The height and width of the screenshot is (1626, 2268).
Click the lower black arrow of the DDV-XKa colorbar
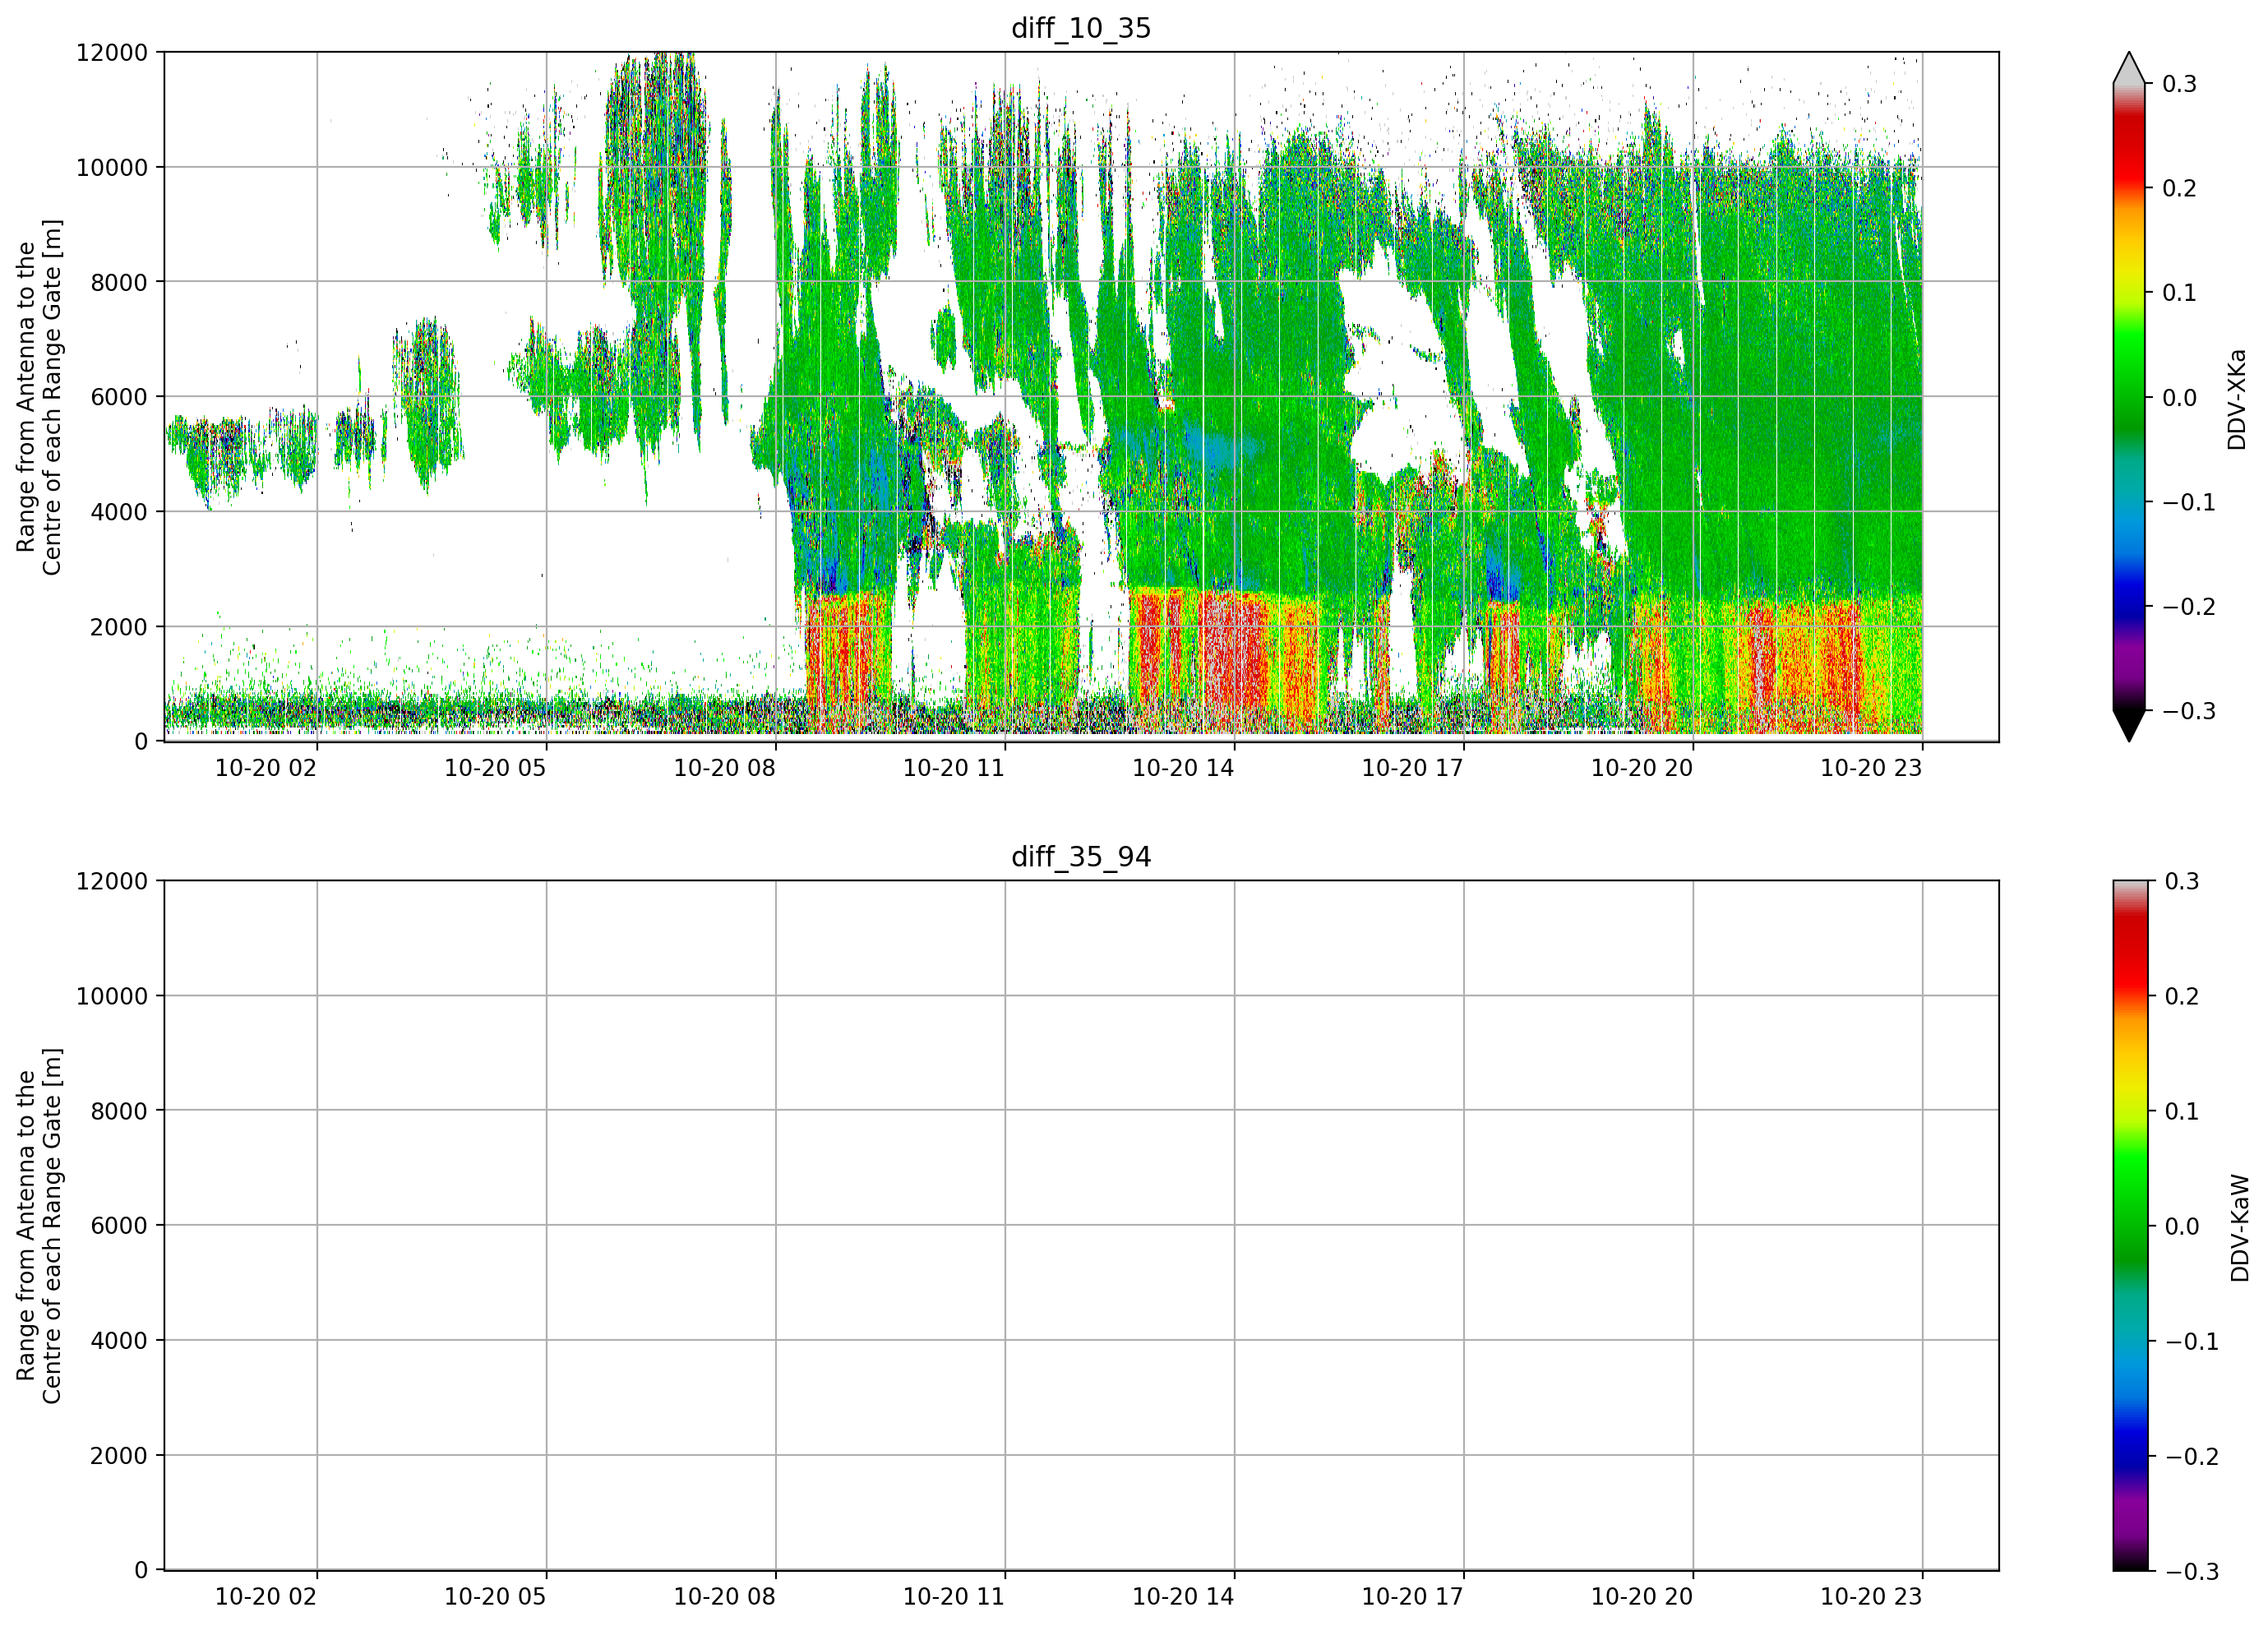click(2129, 726)
